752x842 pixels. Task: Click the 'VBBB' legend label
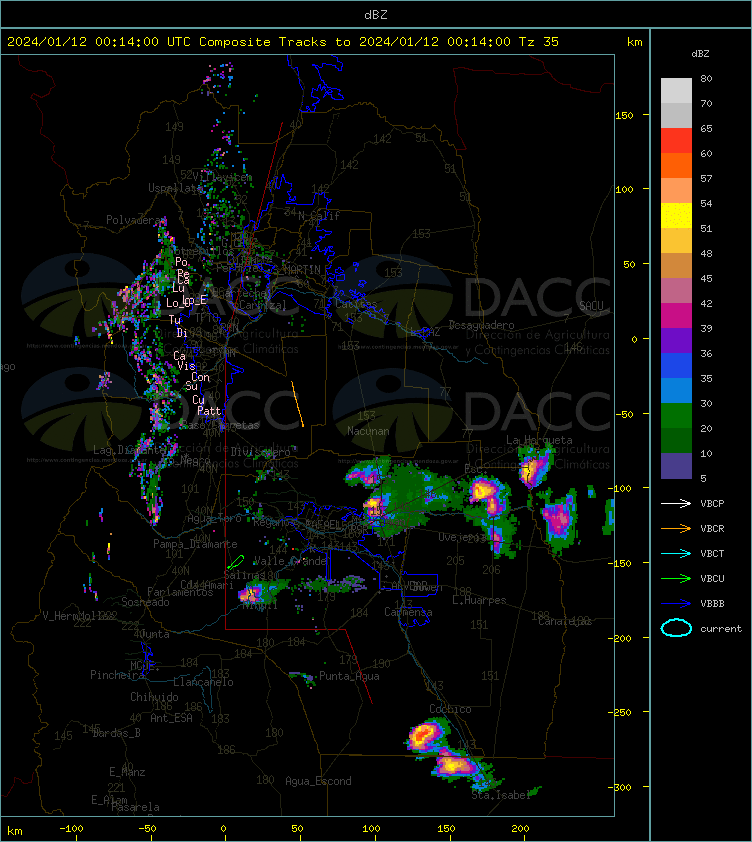click(712, 604)
